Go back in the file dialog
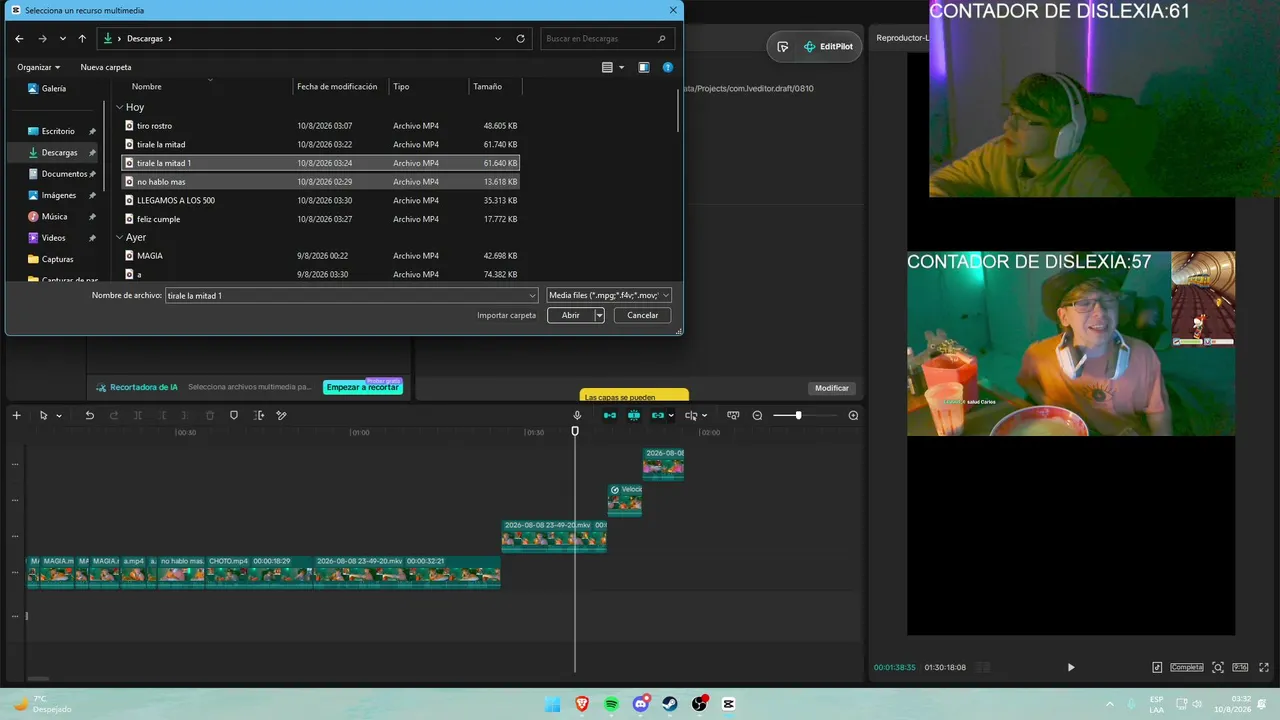1280x720 pixels. (x=19, y=38)
